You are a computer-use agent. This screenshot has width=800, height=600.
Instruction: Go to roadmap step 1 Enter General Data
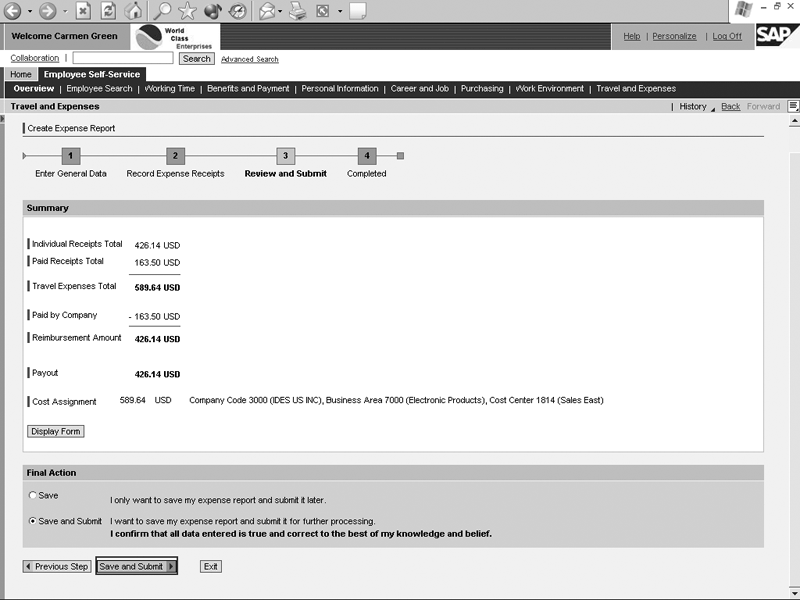click(71, 156)
